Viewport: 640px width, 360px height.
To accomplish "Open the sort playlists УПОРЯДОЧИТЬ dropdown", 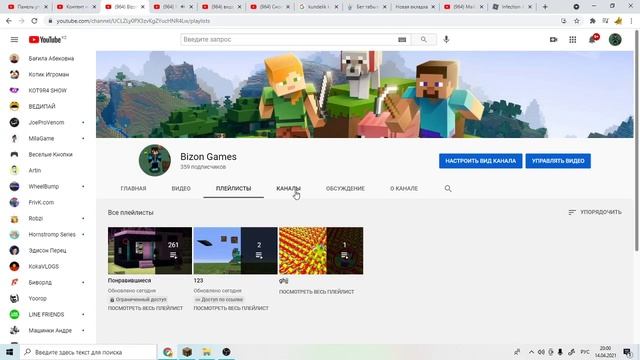I will click(x=595, y=212).
